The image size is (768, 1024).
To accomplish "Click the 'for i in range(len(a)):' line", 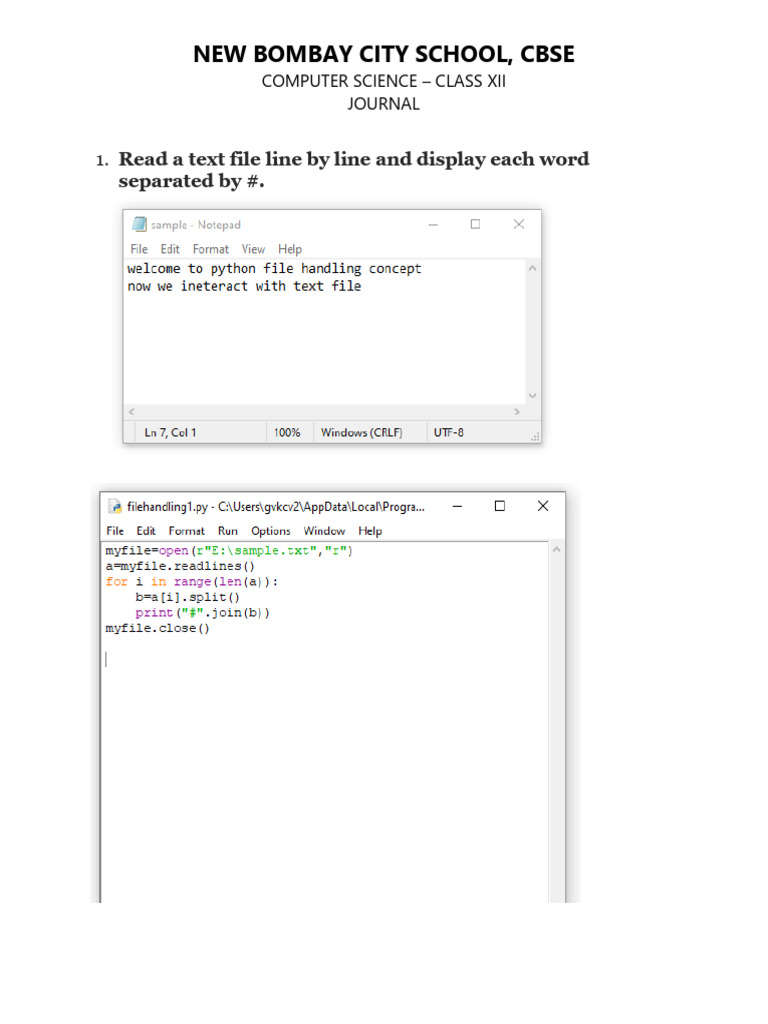I will [x=192, y=582].
